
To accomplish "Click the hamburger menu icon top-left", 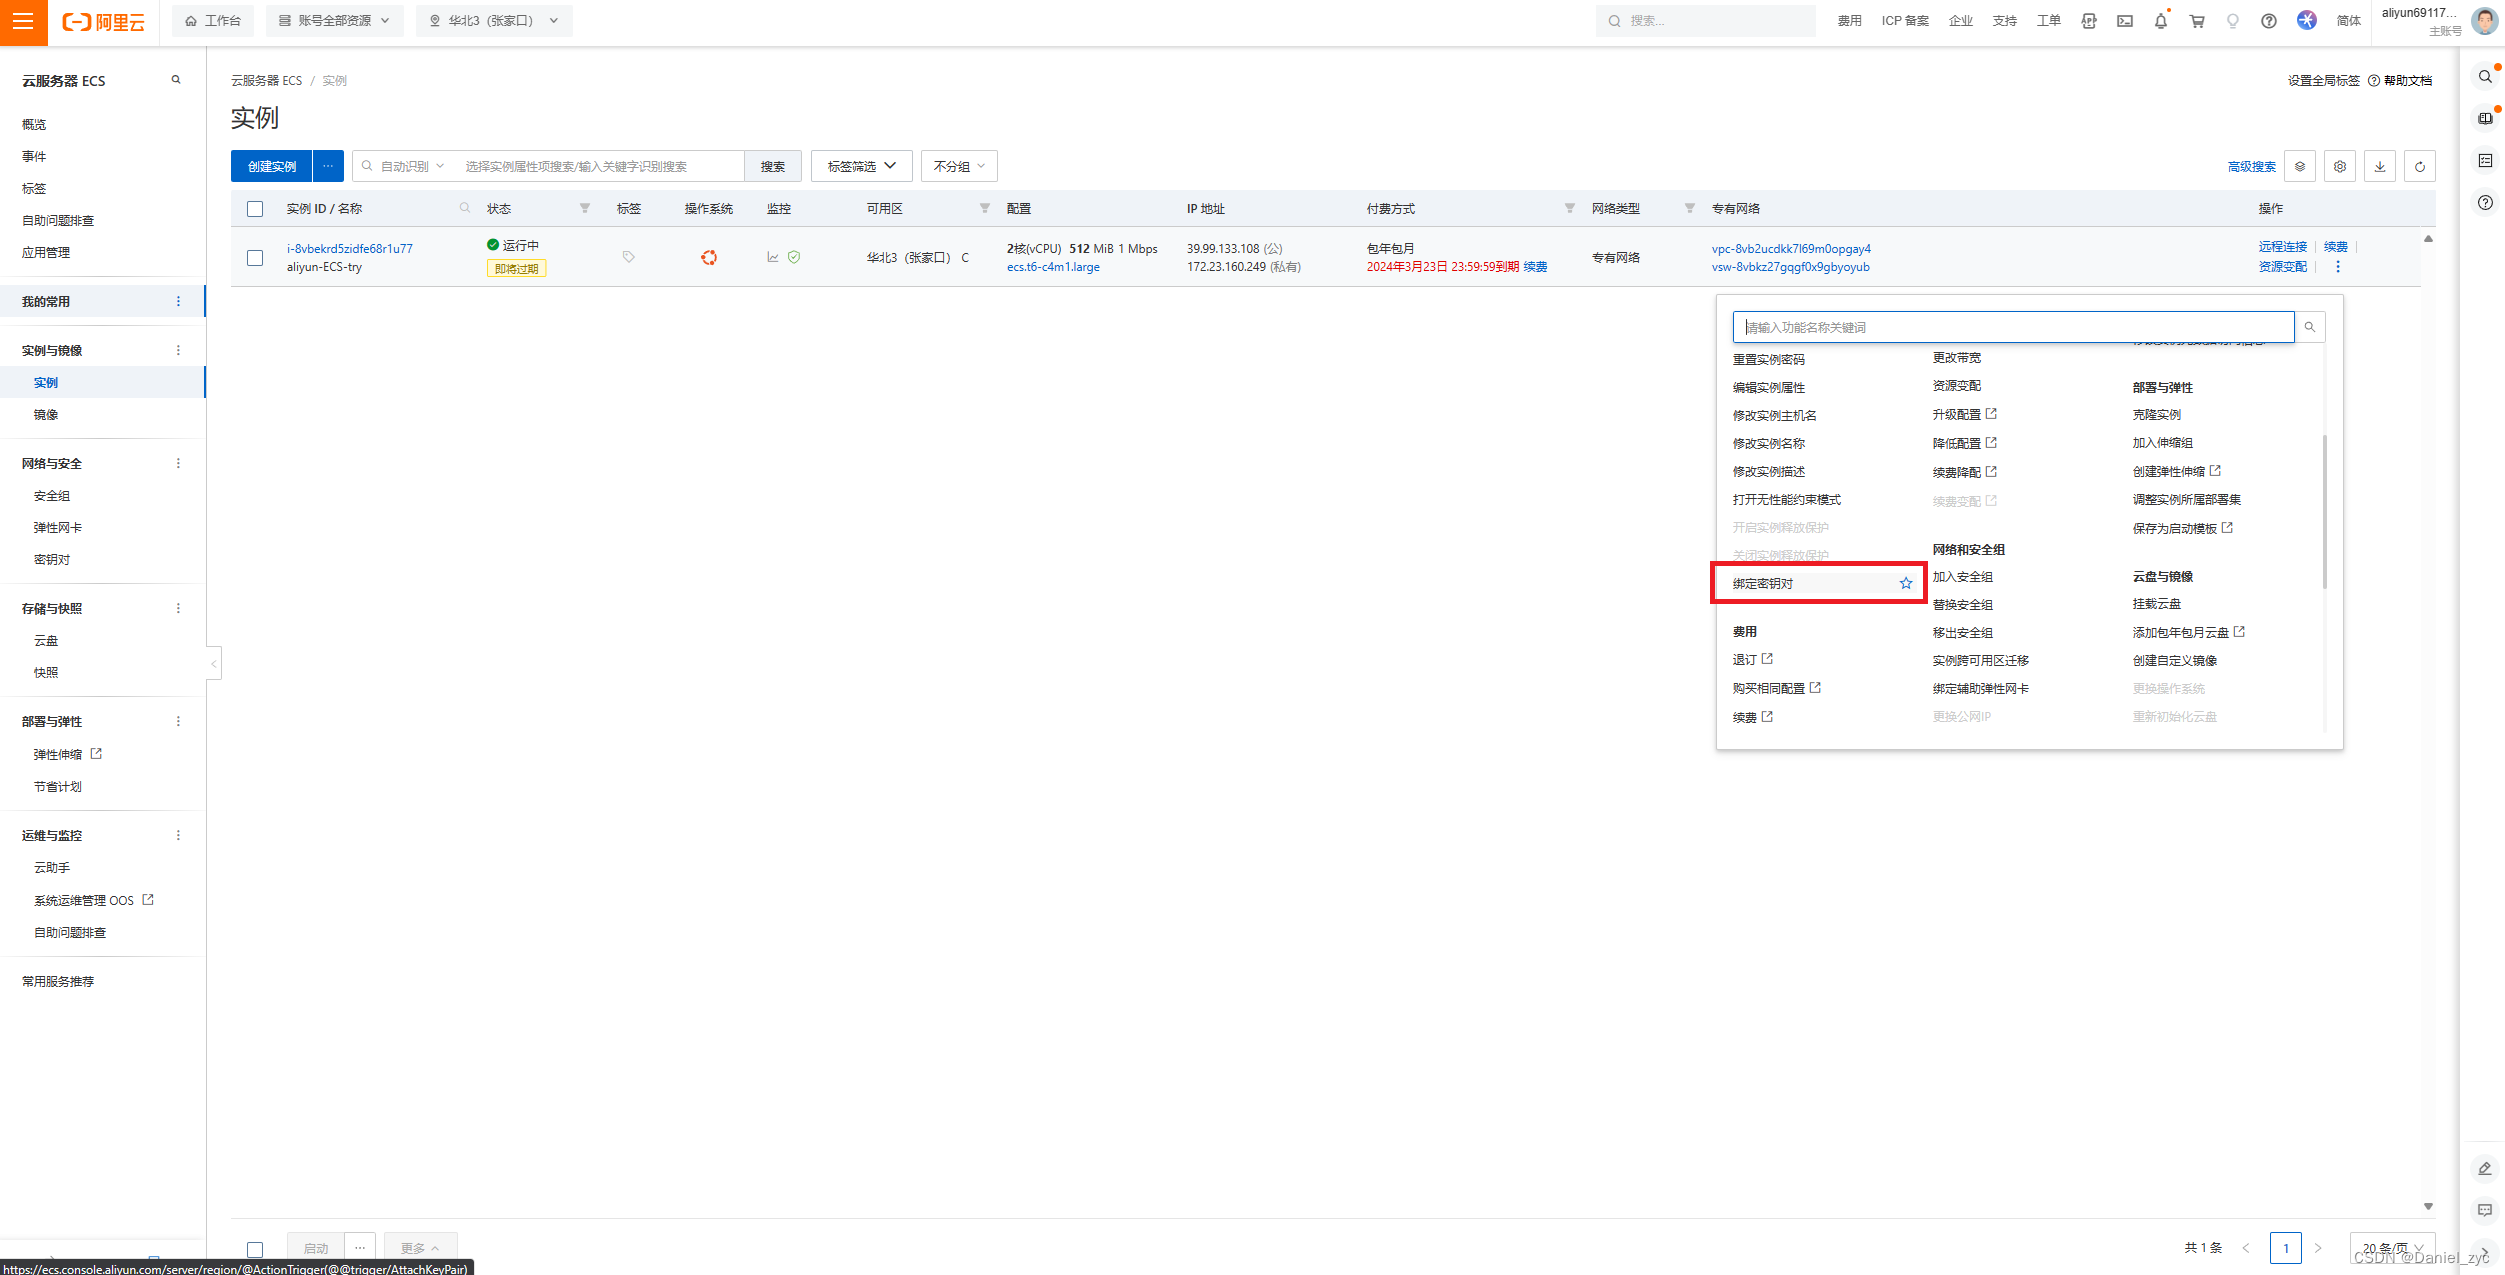I will coord(23,21).
